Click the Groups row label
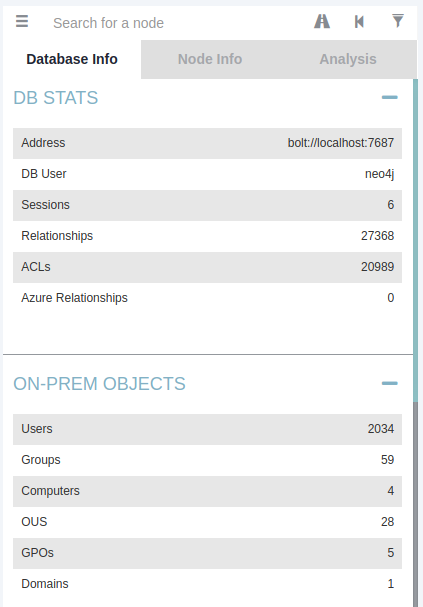The image size is (423, 607). (41, 460)
